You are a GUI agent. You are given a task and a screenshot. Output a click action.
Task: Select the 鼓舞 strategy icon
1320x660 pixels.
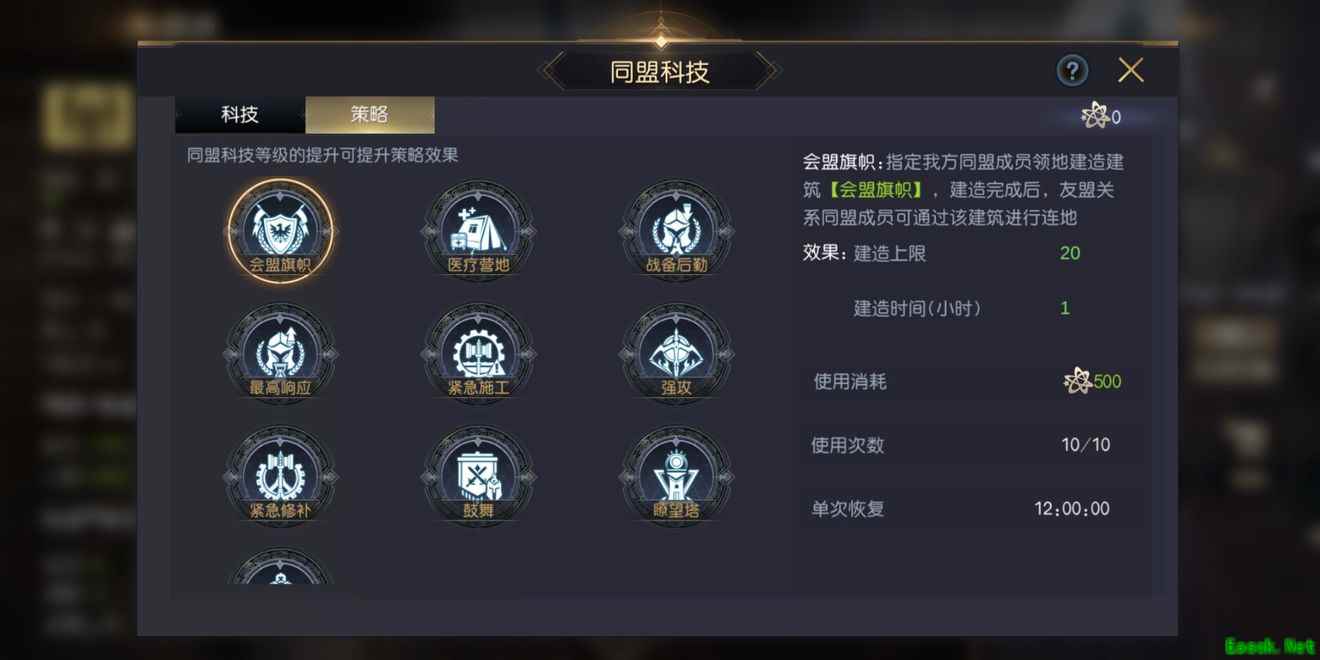478,477
